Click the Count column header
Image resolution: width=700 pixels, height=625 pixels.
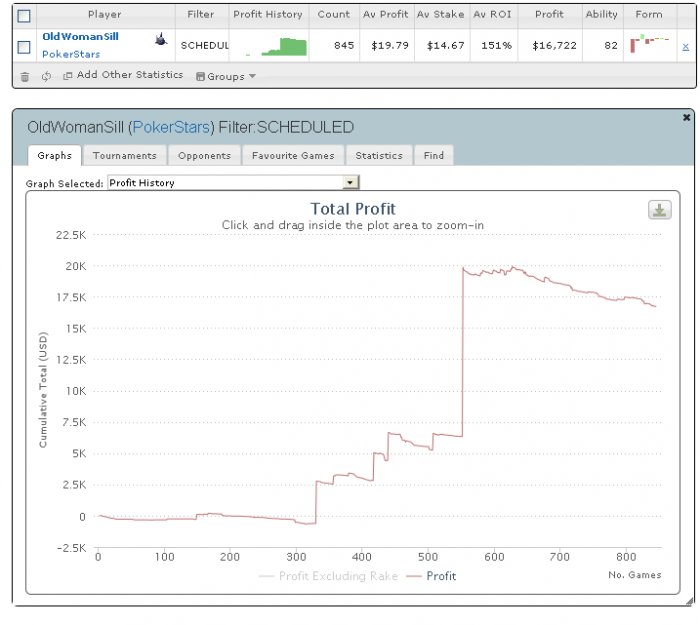[x=333, y=15]
